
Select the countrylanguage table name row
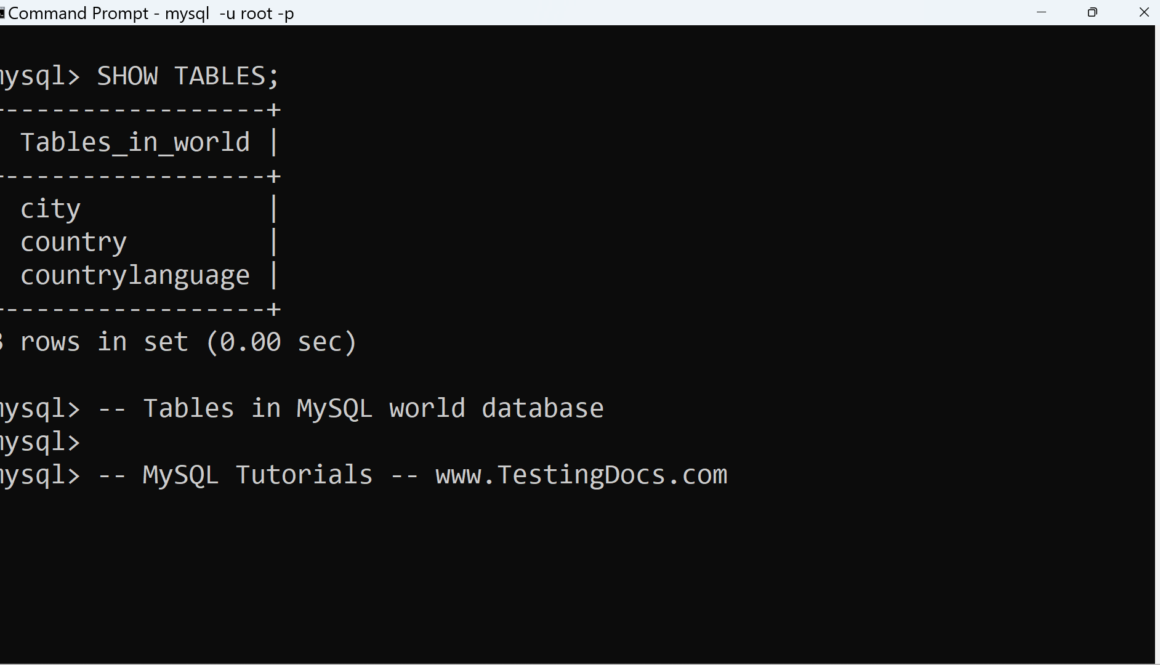[135, 275]
